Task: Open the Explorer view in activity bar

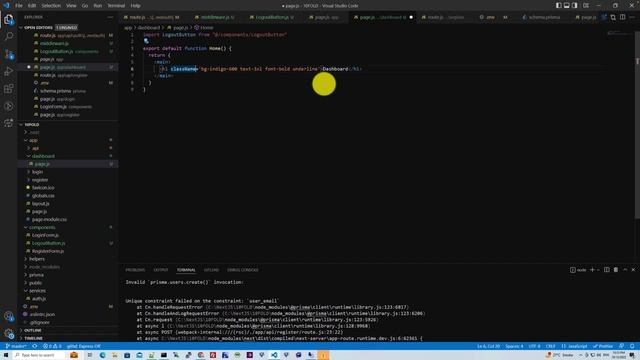Action: 9,20
